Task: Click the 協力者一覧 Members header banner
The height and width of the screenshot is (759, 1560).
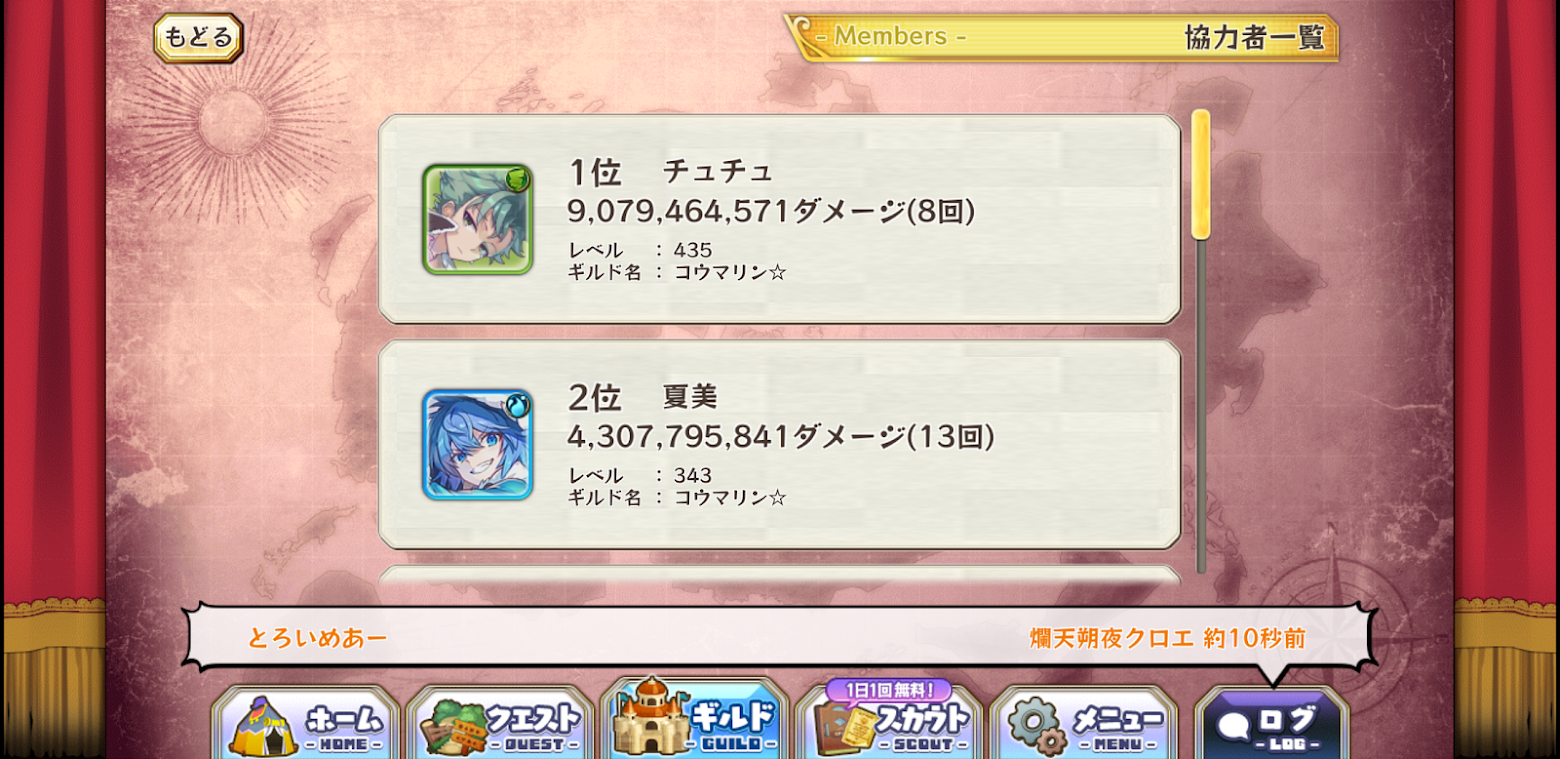Action: coord(1062,37)
